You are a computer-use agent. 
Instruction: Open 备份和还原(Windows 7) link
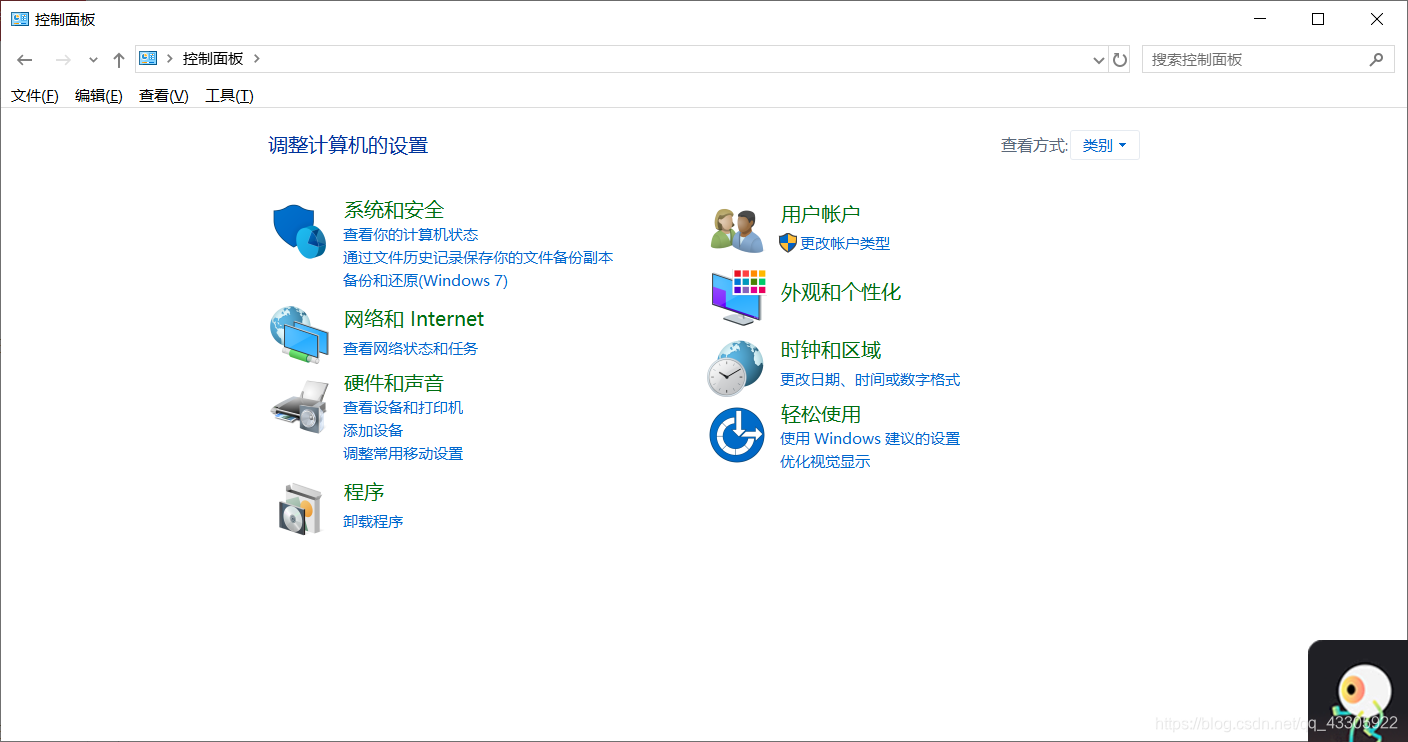tap(426, 280)
